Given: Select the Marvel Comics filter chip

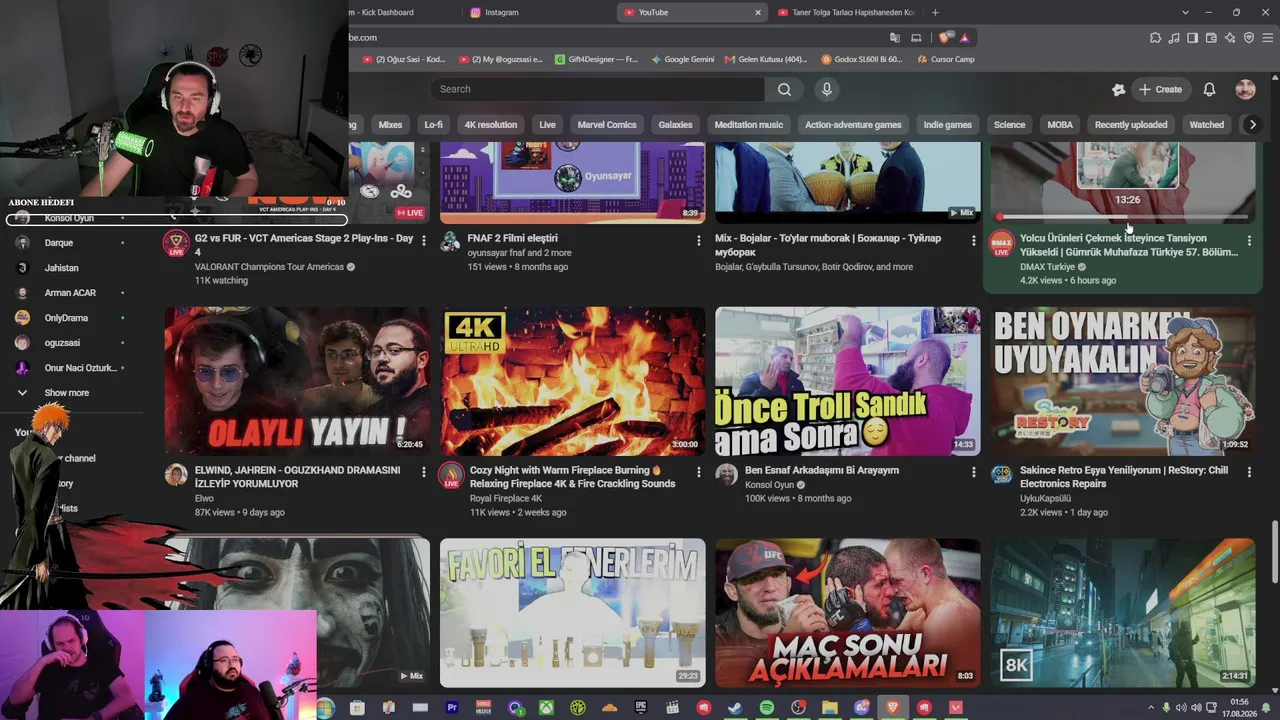Looking at the screenshot, I should [607, 125].
